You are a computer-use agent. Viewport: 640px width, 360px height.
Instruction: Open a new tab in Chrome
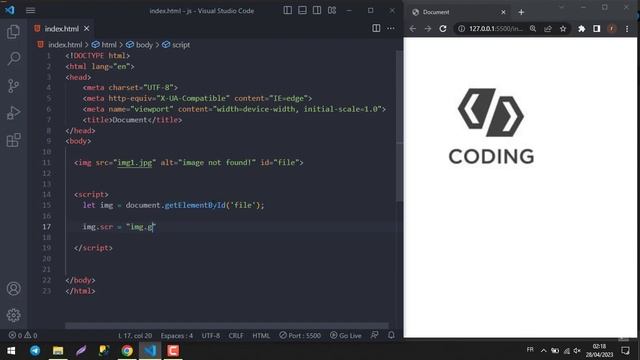(x=521, y=12)
